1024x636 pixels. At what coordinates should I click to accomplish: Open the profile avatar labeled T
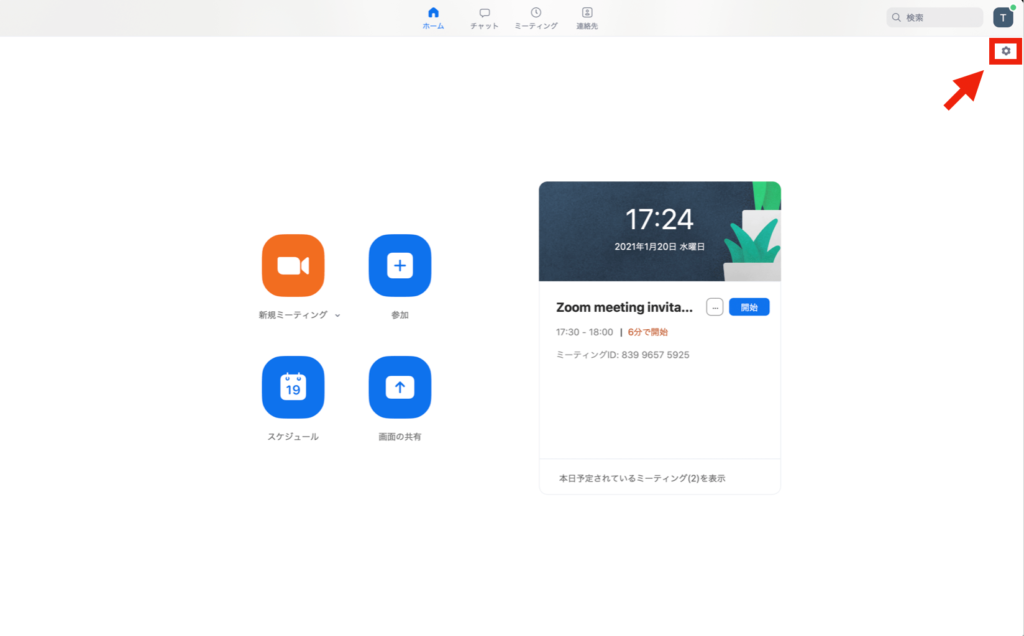click(1002, 17)
